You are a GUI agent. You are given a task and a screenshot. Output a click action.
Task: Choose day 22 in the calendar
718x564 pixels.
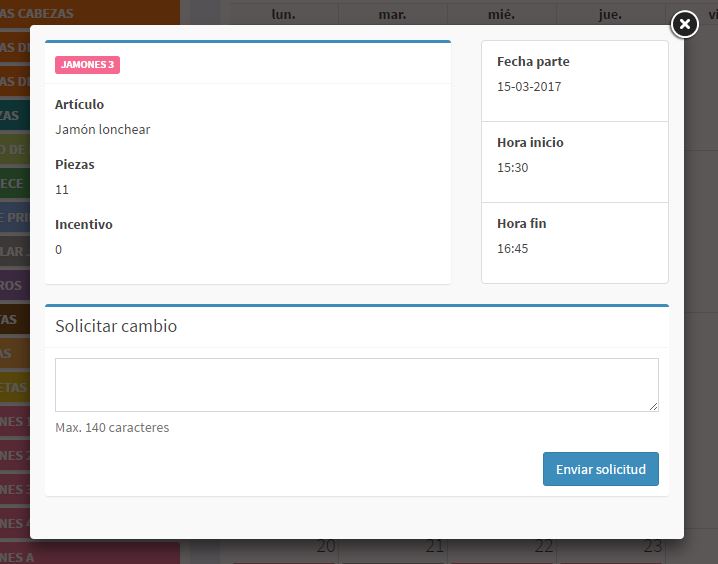[x=543, y=547]
